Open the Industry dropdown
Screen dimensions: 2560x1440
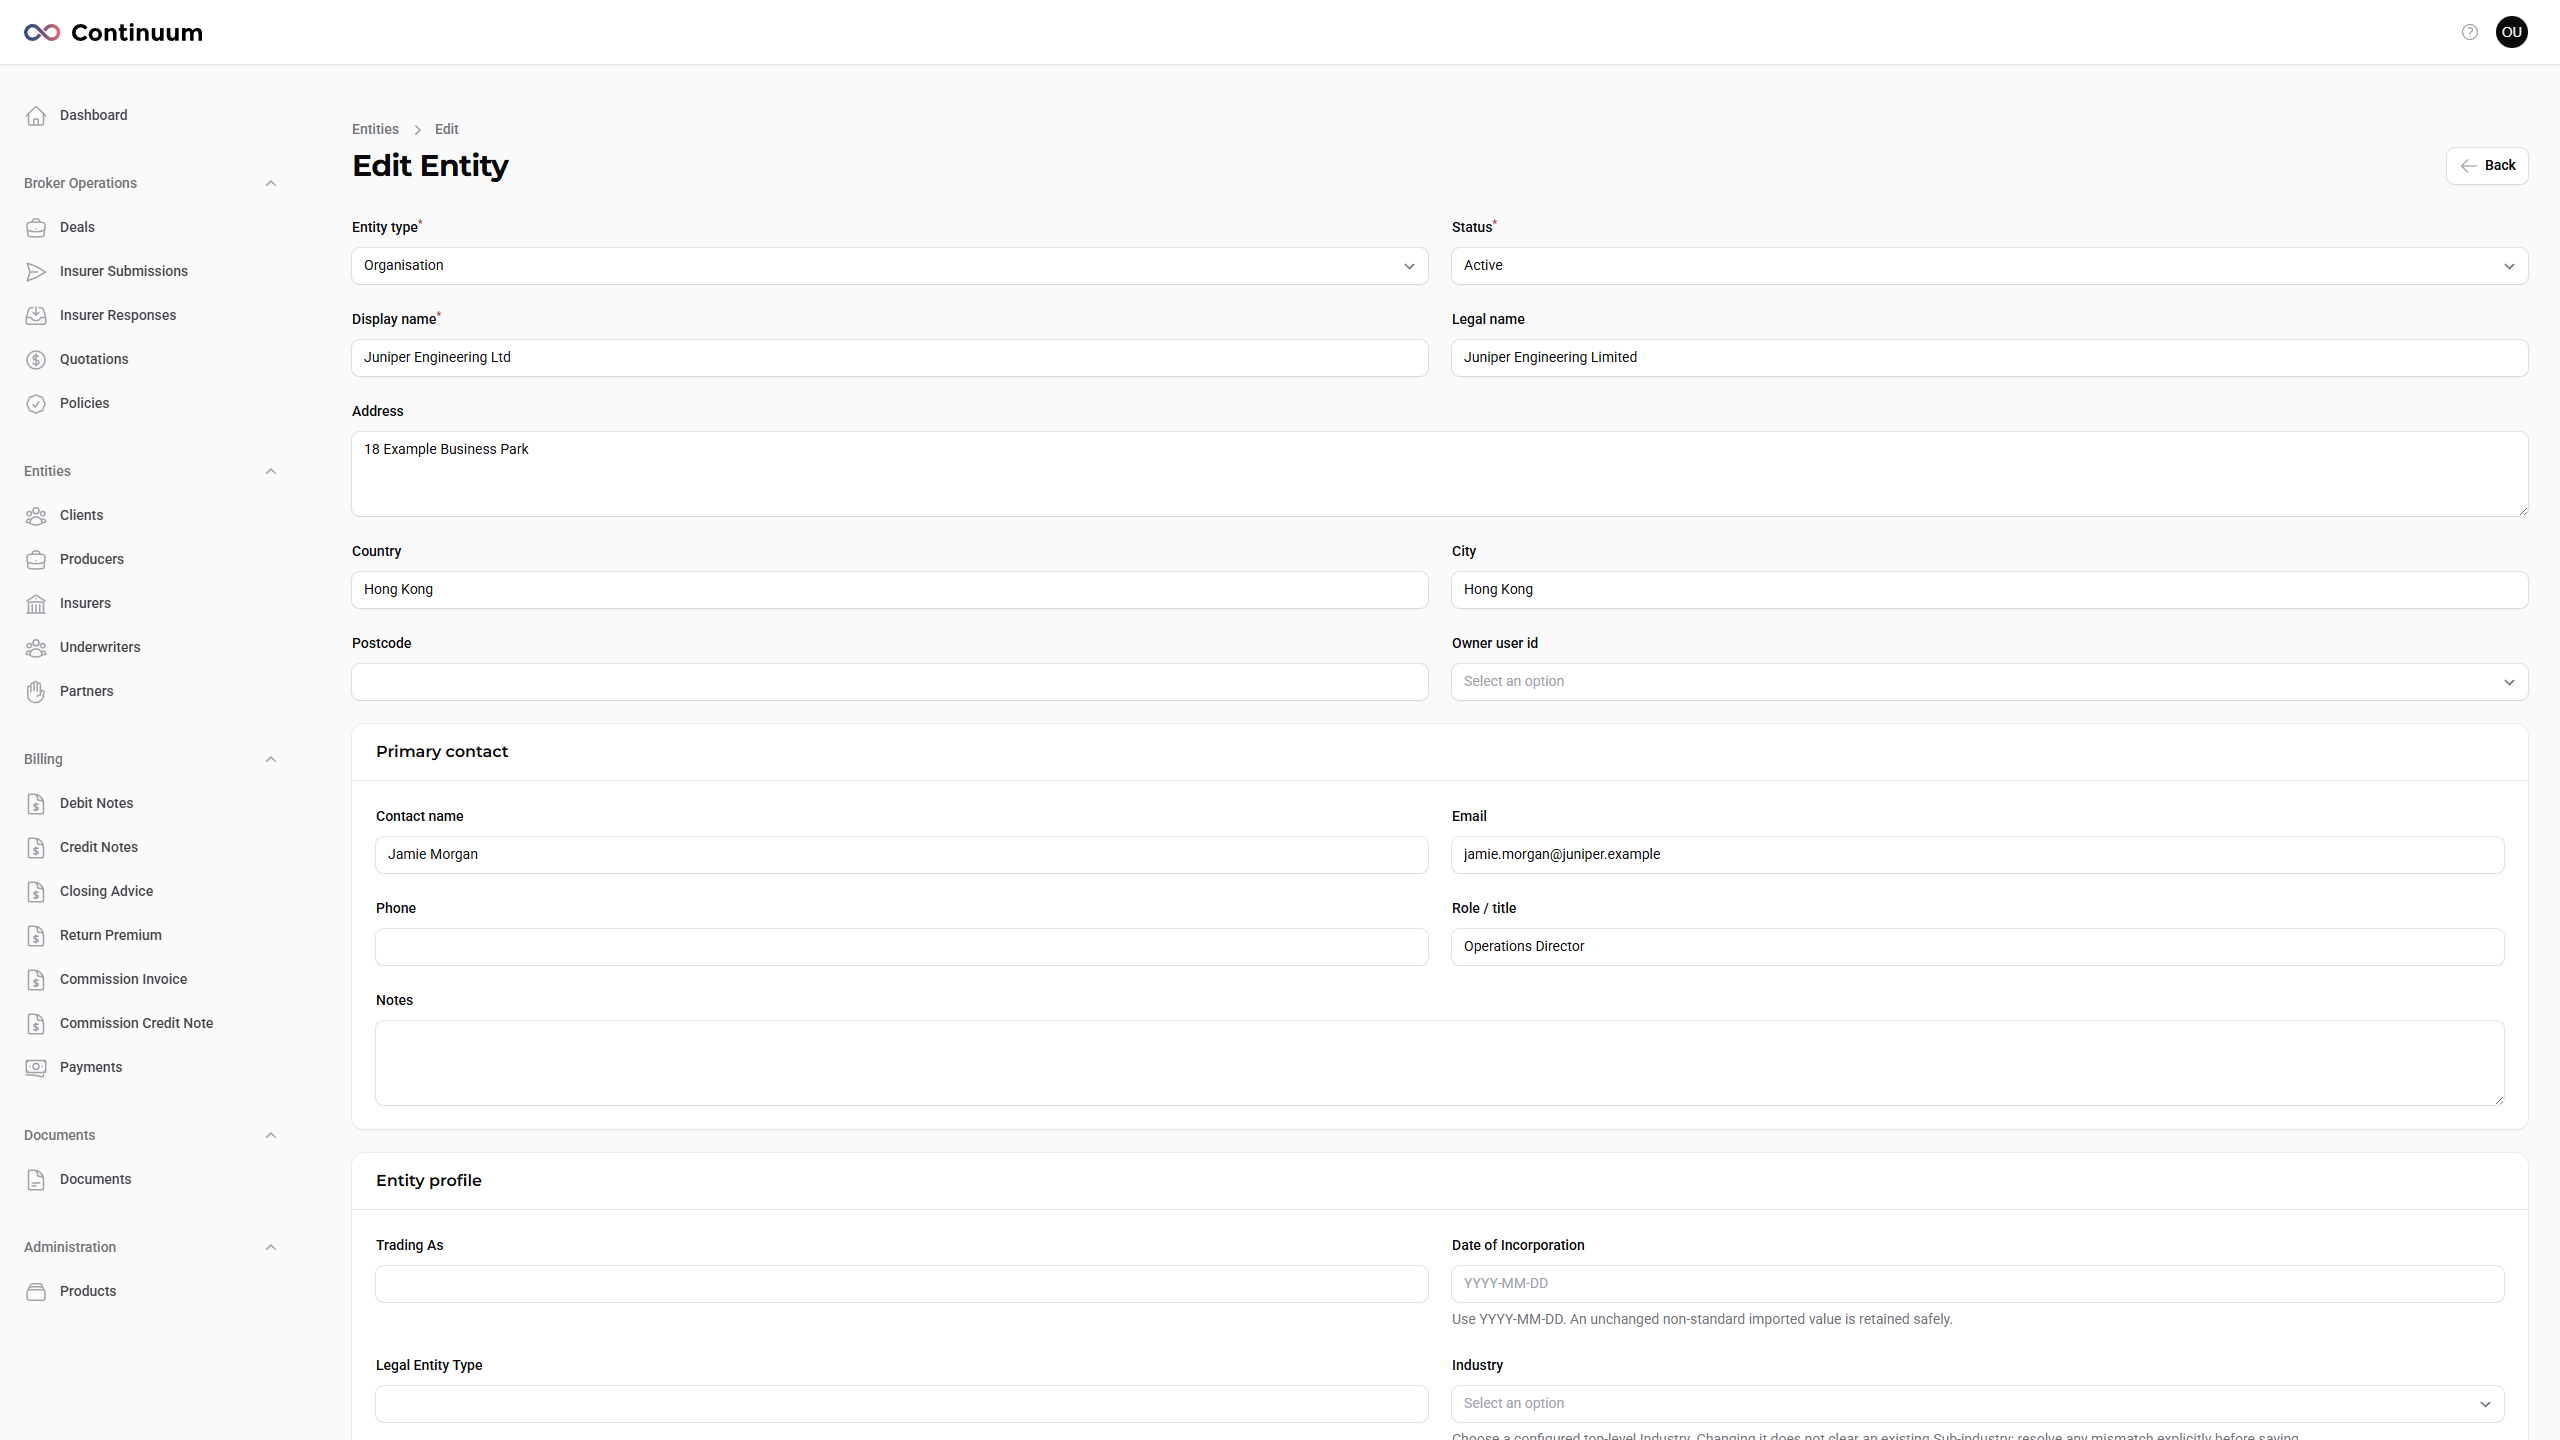(1977, 1404)
